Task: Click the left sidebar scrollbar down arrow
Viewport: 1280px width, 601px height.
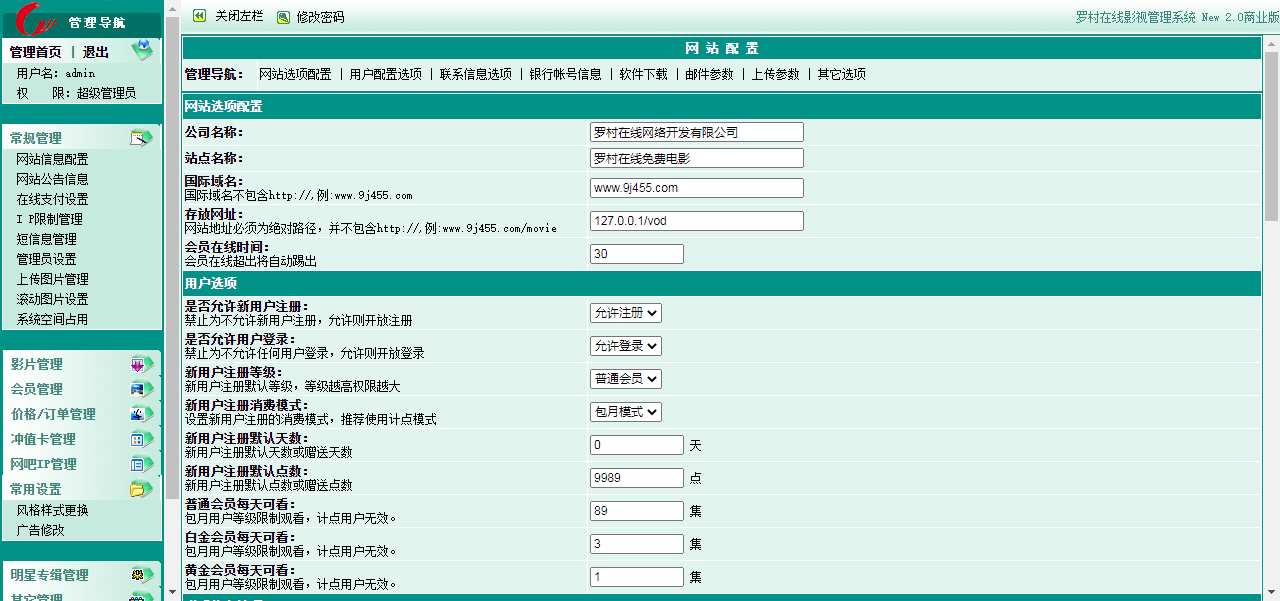Action: pyautogui.click(x=172, y=593)
